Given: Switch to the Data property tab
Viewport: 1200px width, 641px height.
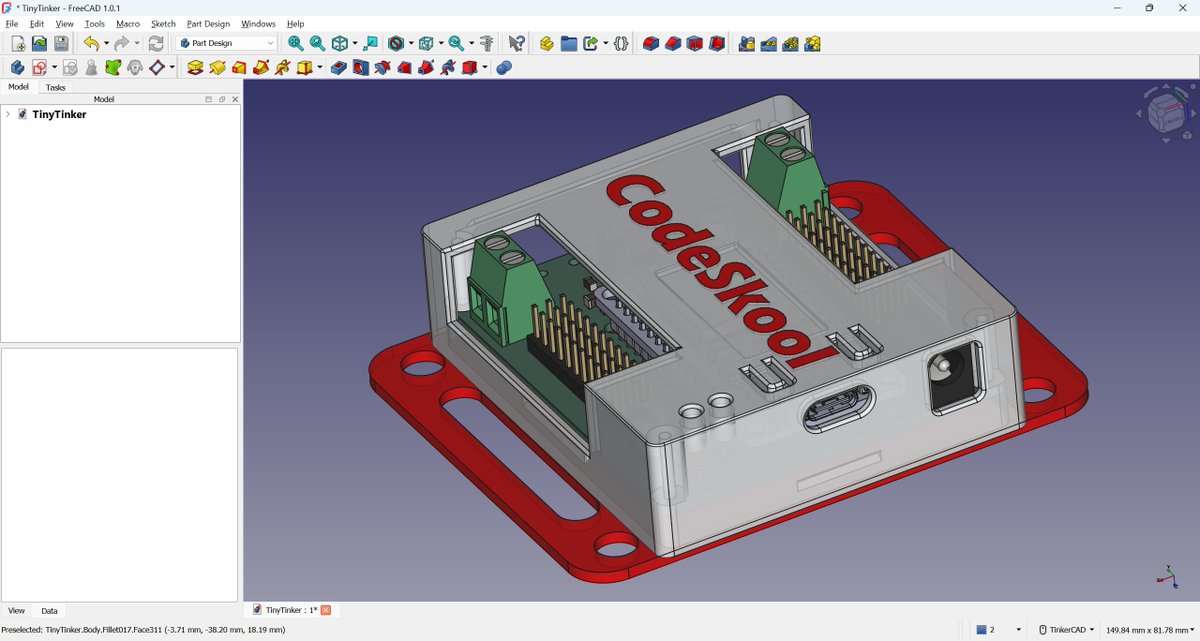Looking at the screenshot, I should click(x=49, y=610).
